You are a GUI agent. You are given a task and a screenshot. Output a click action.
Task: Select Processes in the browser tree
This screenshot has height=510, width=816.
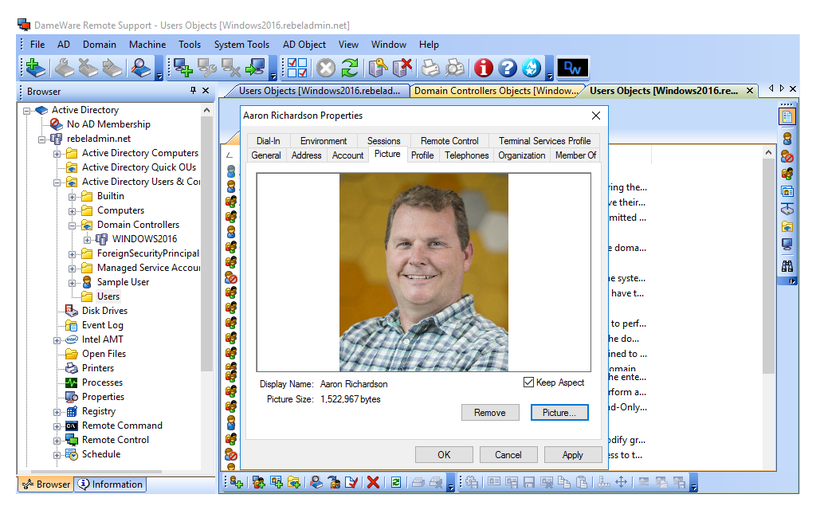click(102, 382)
